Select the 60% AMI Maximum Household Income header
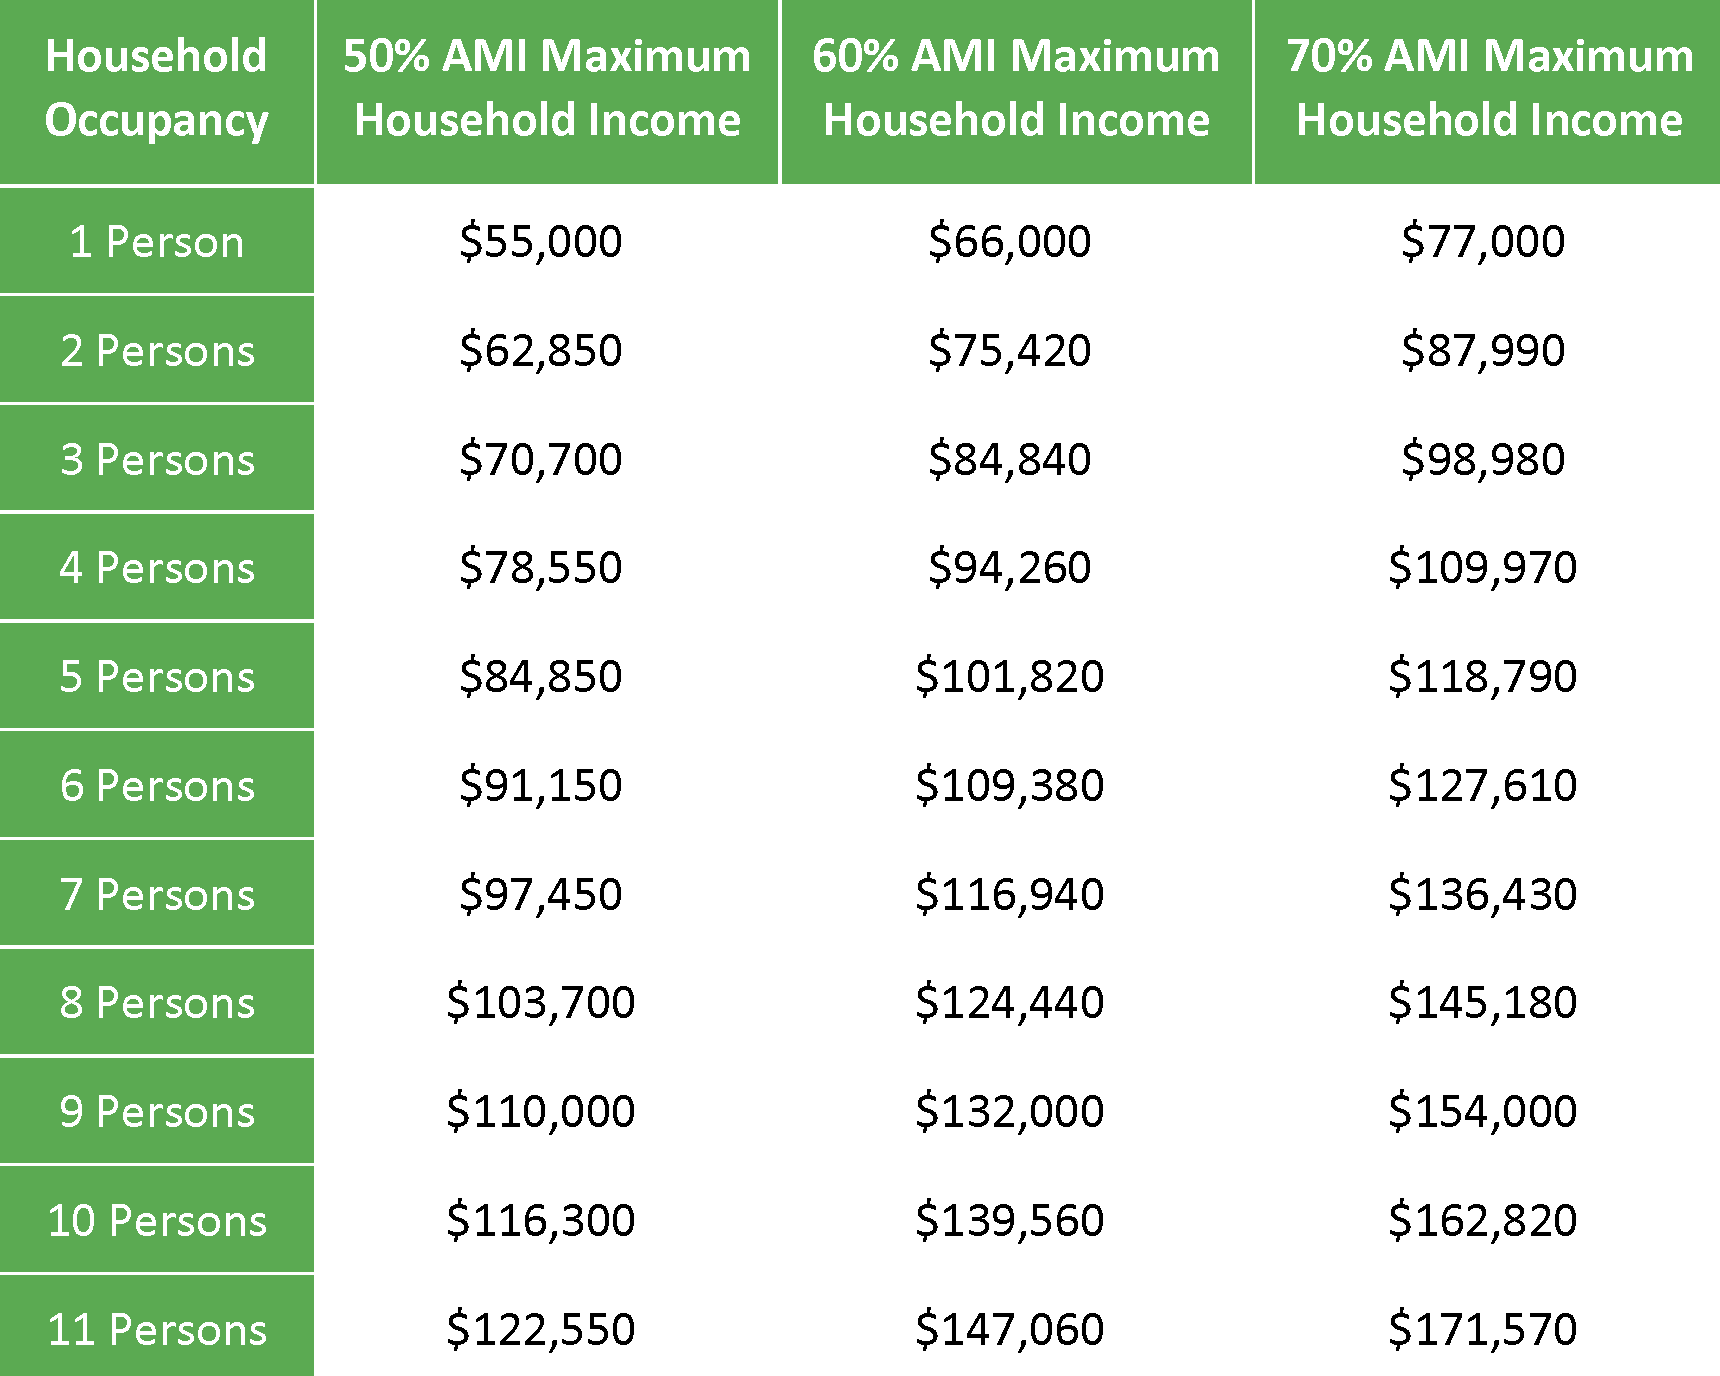 1016,91
